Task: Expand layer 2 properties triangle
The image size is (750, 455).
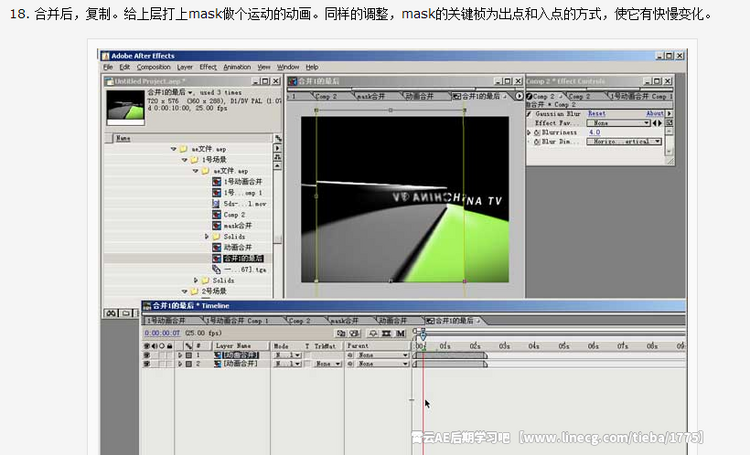Action: tap(180, 364)
